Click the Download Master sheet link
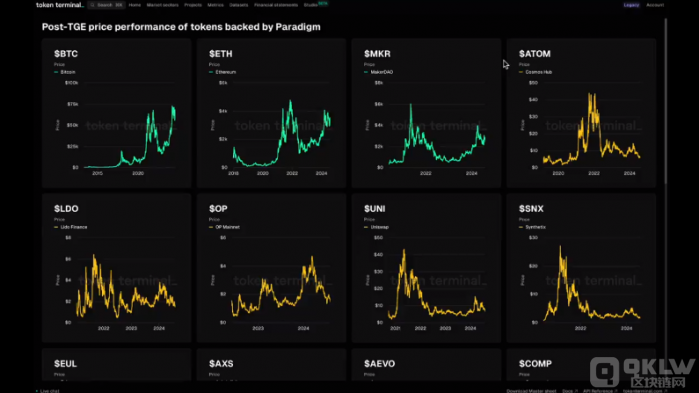 531,391
